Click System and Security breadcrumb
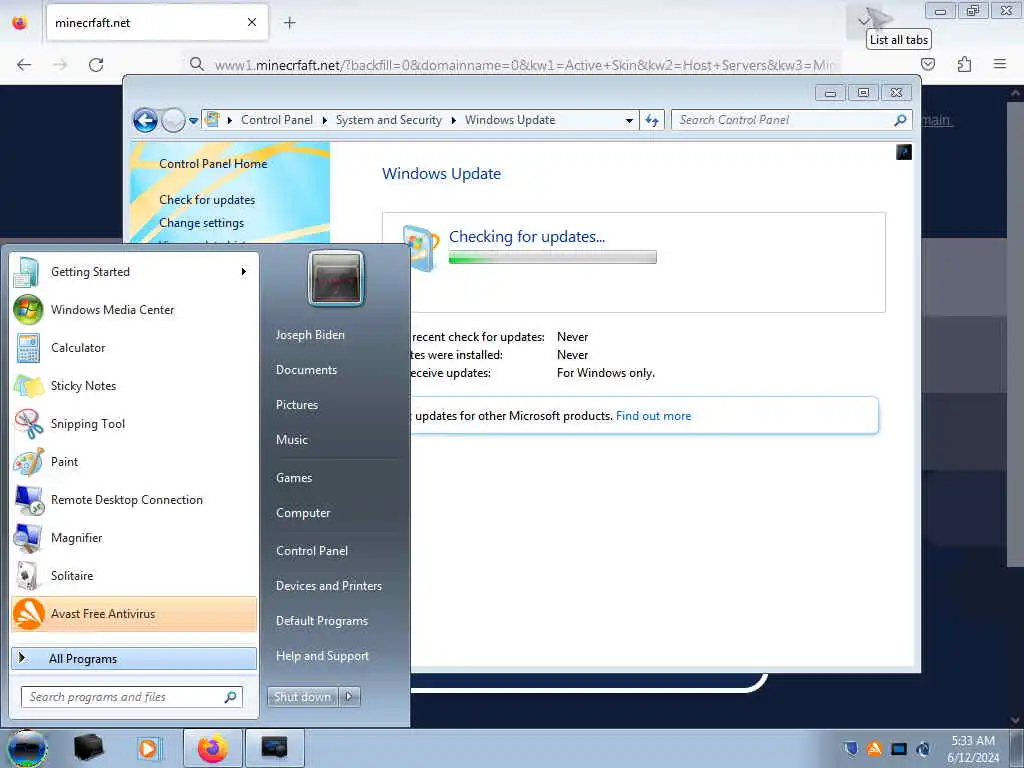 389,120
